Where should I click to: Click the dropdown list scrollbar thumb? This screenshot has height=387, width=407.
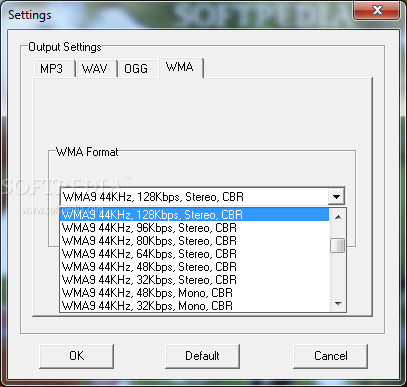(338, 245)
